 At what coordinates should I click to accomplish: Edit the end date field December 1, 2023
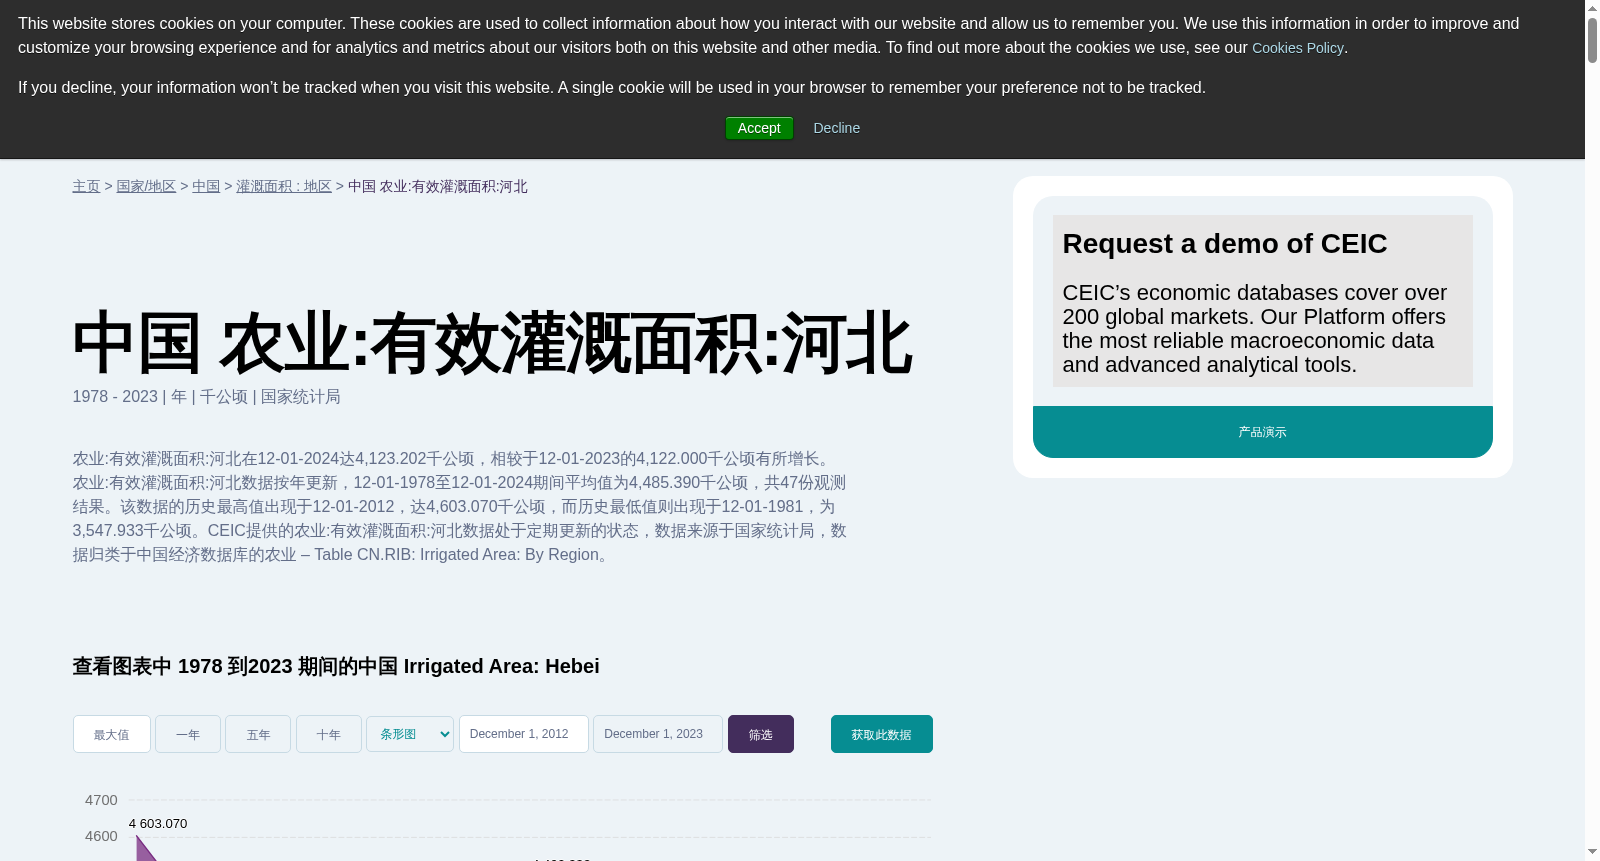coord(658,734)
